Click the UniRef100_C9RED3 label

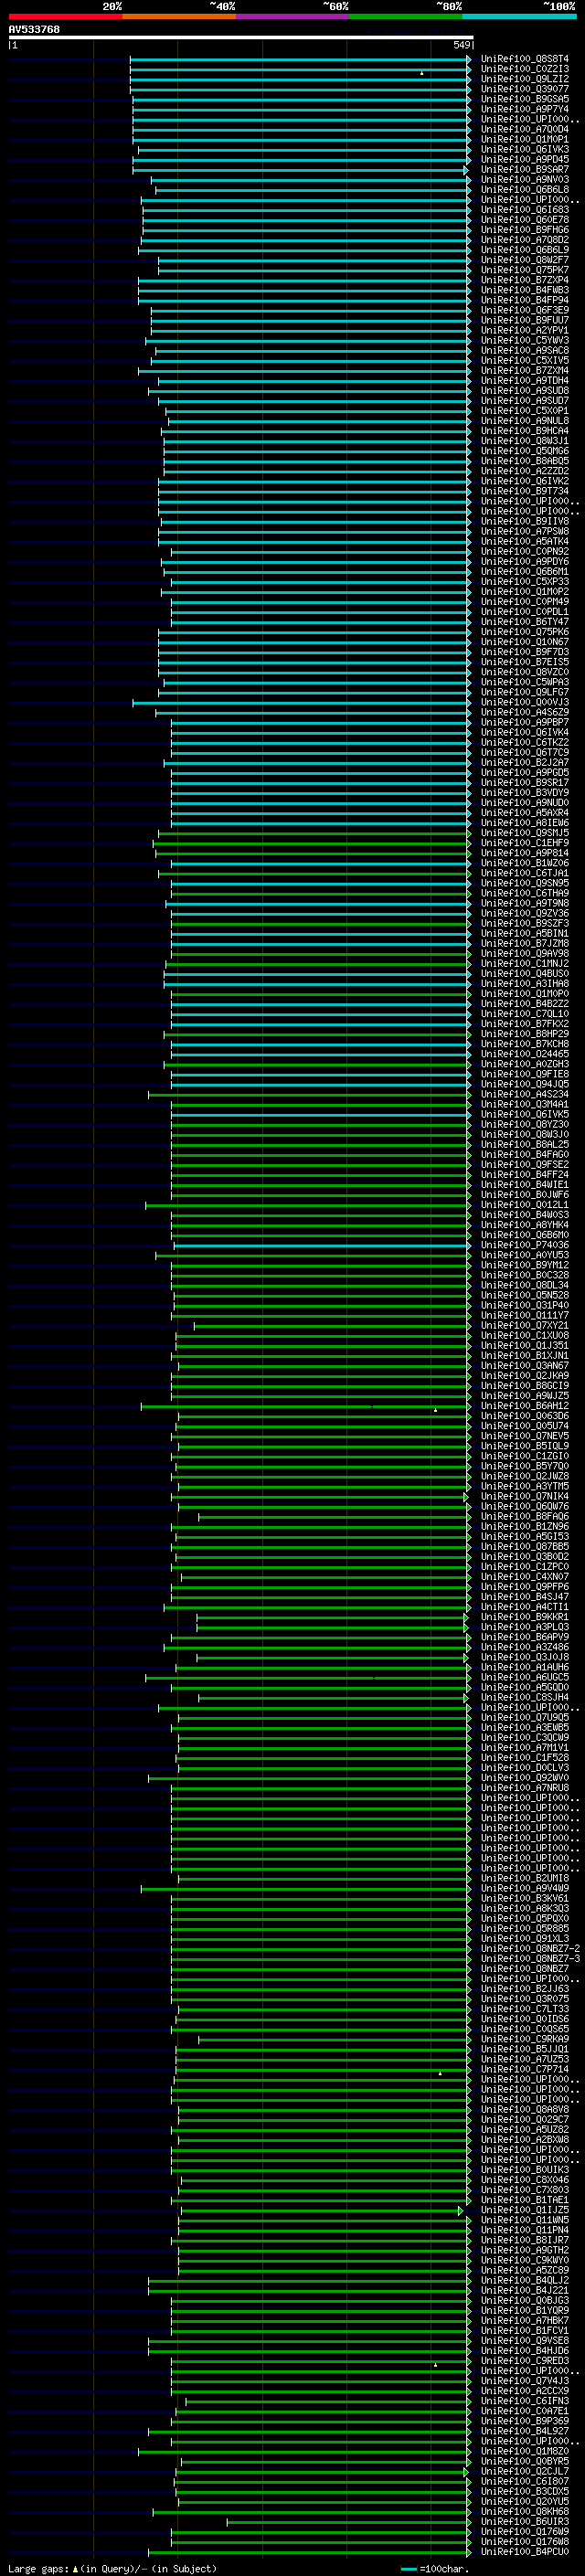524,2360
